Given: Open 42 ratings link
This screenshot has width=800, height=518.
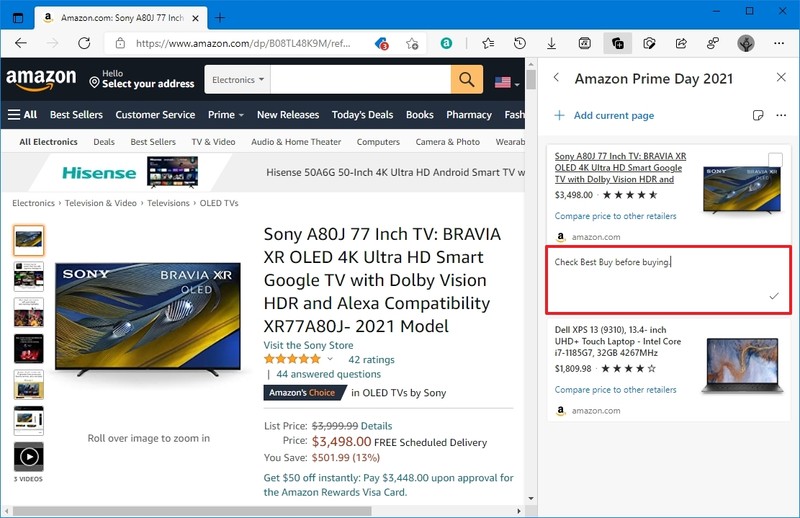Looking at the screenshot, I should click(371, 360).
